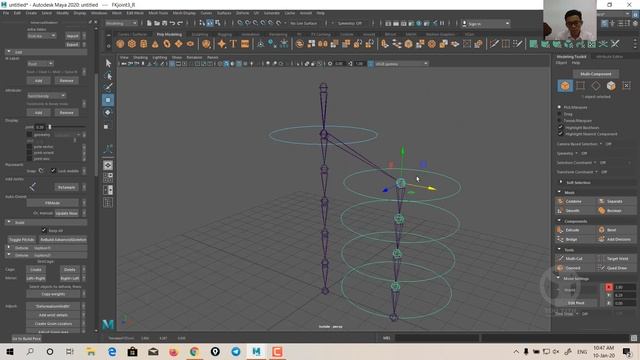Click the Open Scene folder icon
The width and height of the screenshot is (640, 360).
pyautogui.click(x=157, y=23)
